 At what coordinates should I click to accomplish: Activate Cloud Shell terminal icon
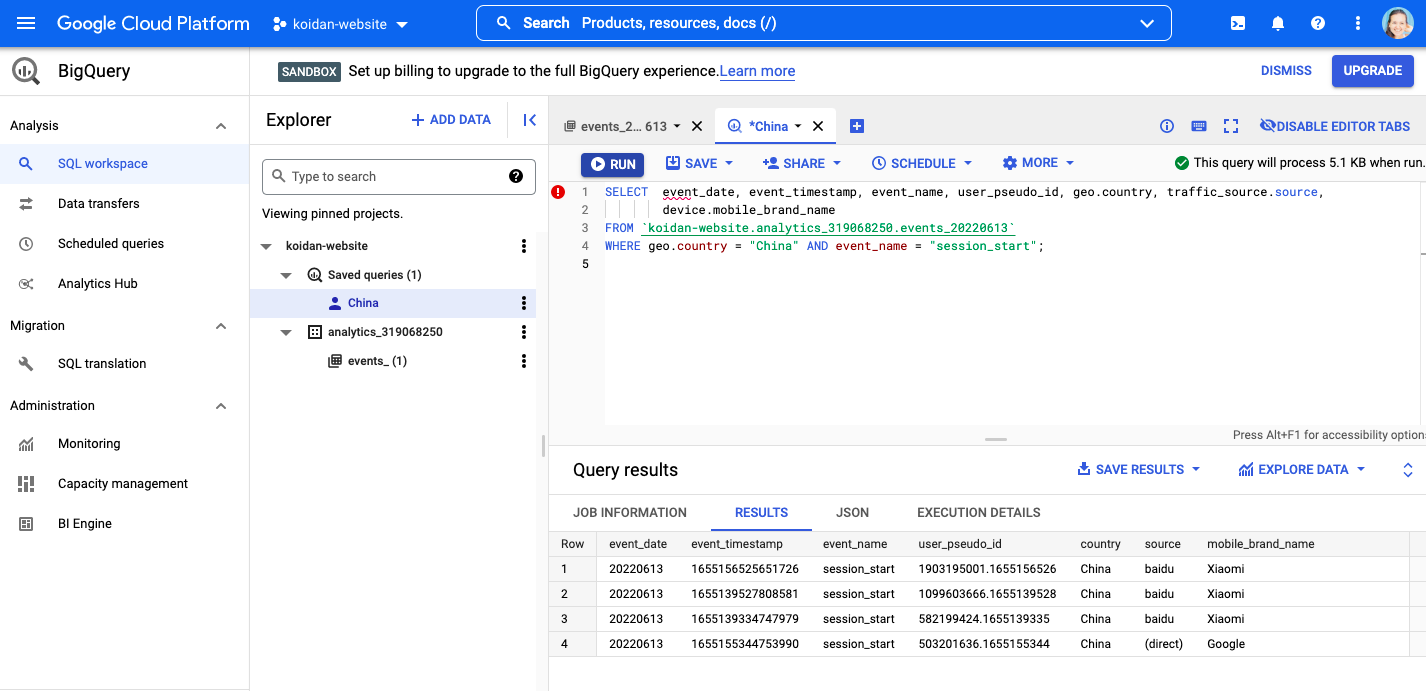click(1238, 23)
